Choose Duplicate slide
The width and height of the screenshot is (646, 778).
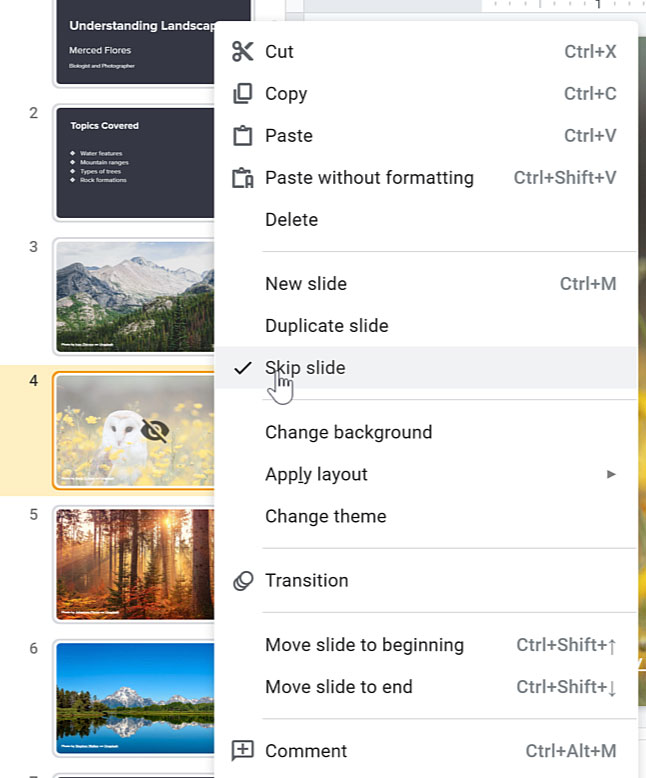326,326
